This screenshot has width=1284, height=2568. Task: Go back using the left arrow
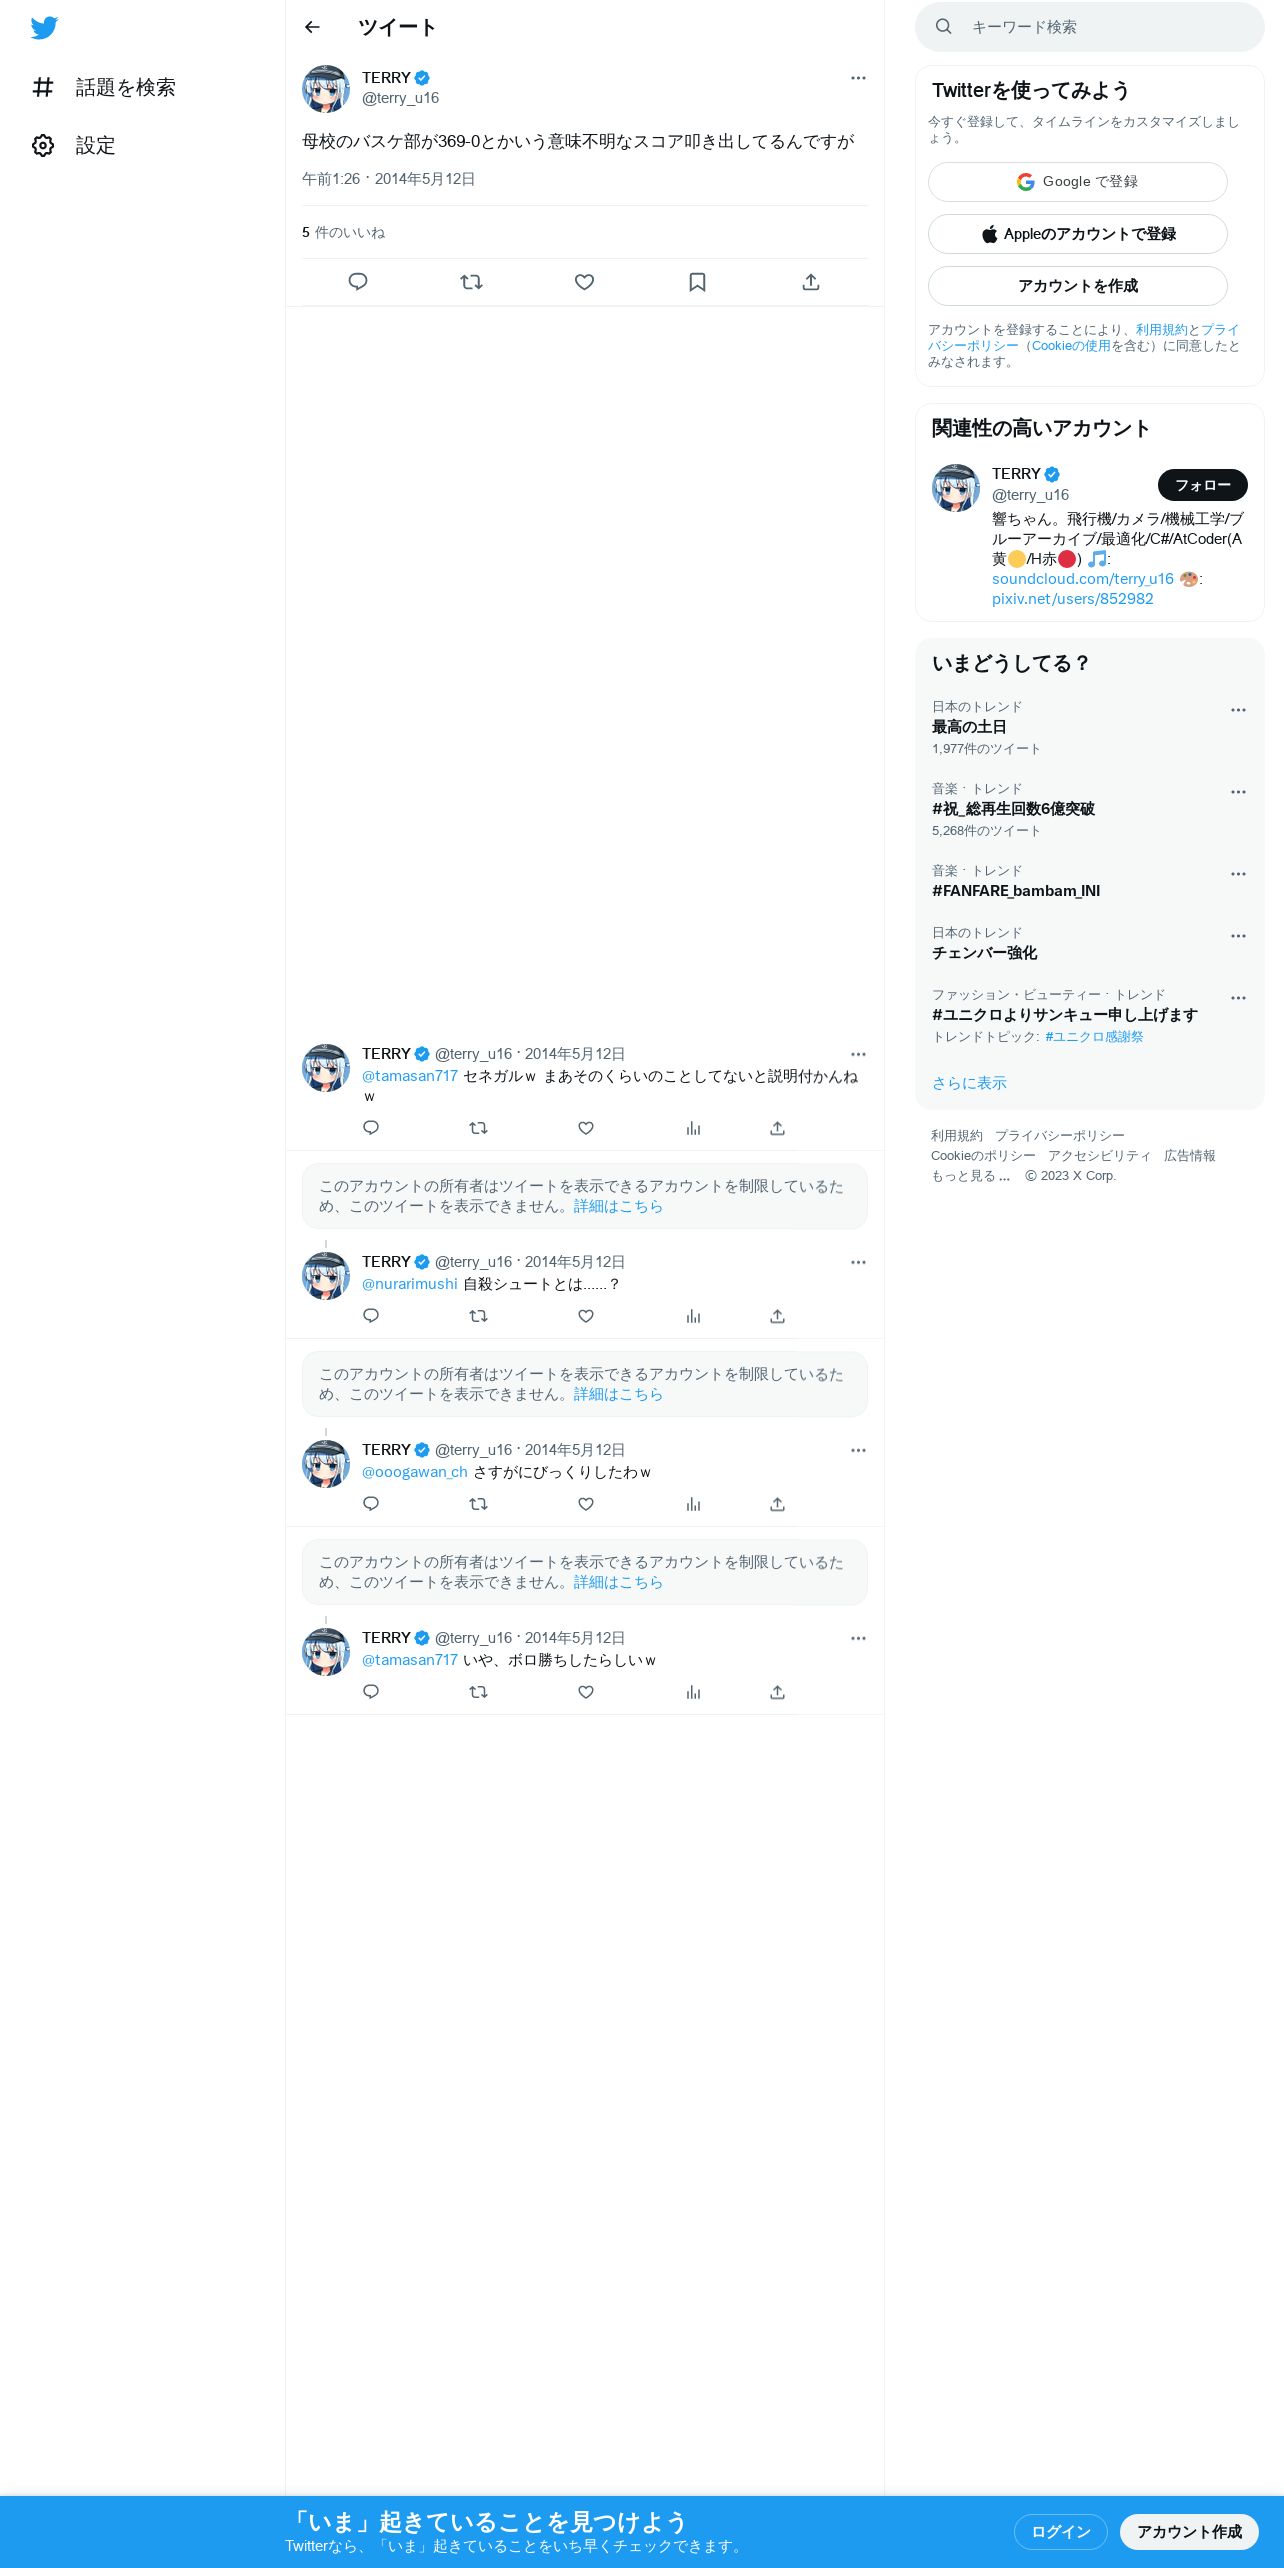pos(312,27)
